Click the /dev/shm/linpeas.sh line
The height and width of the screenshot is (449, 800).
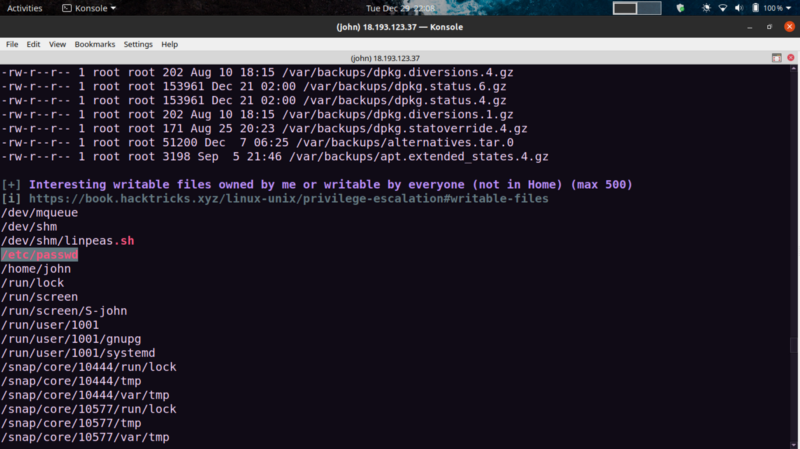67,241
